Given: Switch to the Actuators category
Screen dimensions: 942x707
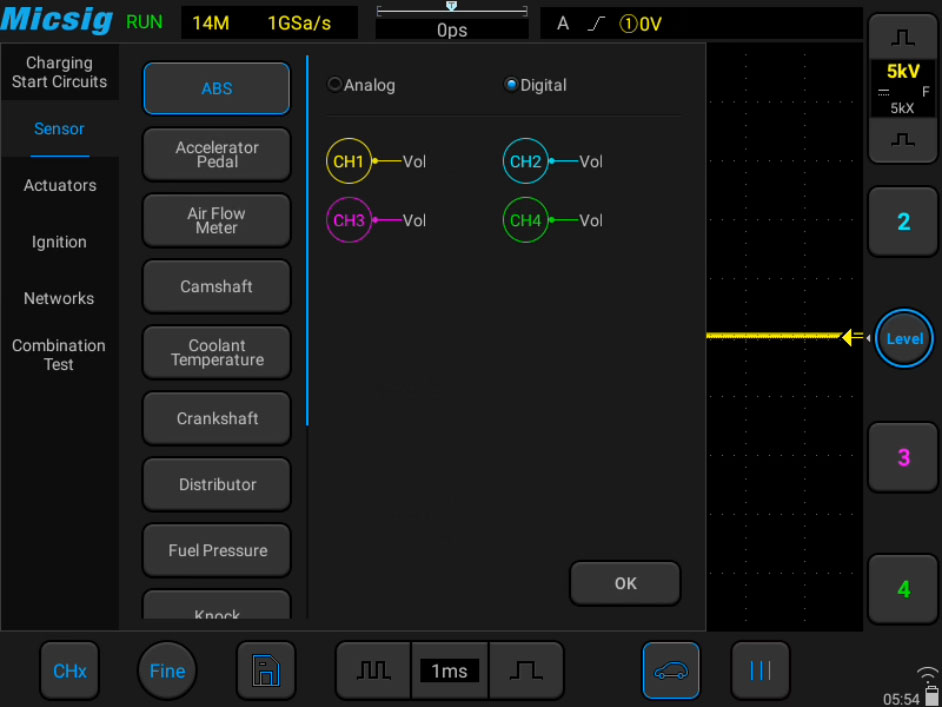Looking at the screenshot, I should (59, 185).
